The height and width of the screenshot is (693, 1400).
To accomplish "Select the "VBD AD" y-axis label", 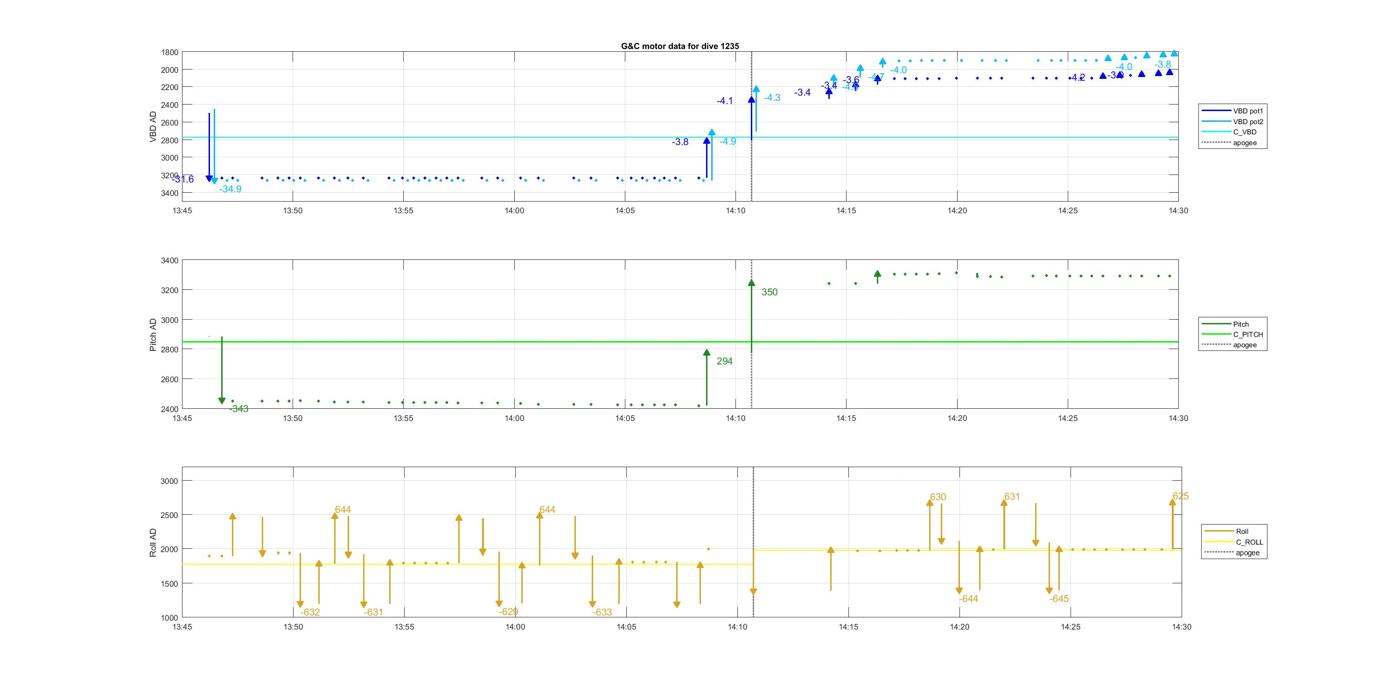I will (153, 126).
